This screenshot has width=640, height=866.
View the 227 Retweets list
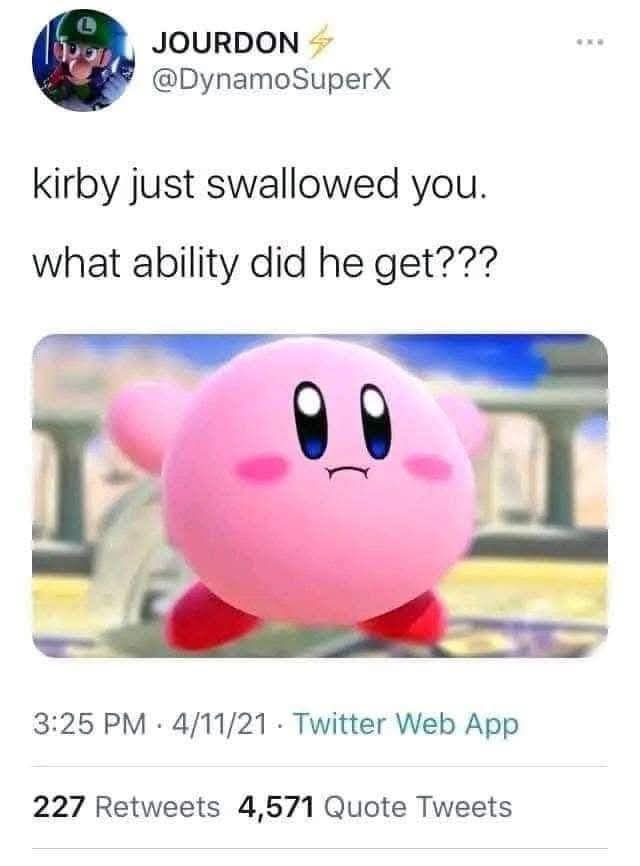(126, 807)
